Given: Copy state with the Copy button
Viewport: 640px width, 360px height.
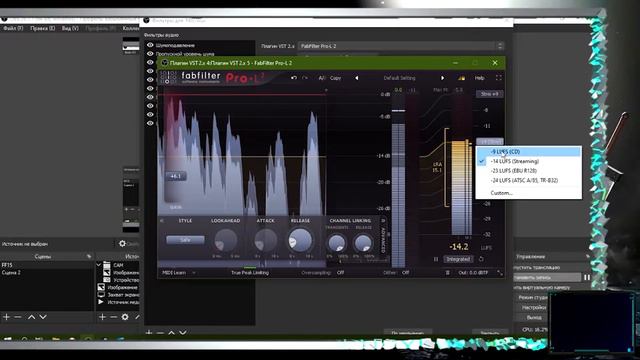Looking at the screenshot, I should tap(336, 78).
